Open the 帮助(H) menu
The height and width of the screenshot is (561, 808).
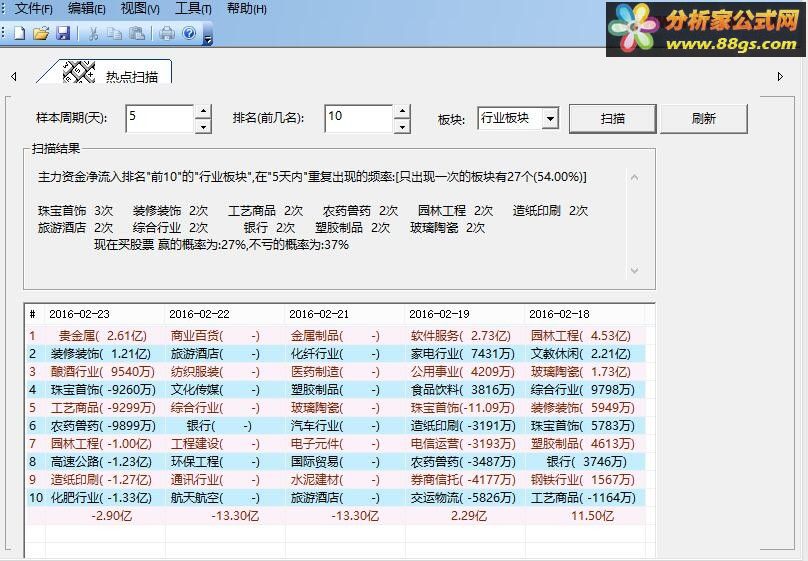click(247, 8)
